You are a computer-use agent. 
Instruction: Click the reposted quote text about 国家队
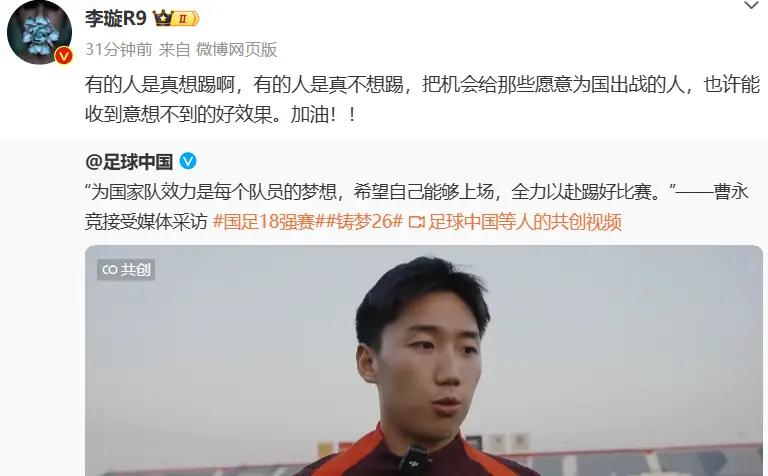(x=416, y=206)
